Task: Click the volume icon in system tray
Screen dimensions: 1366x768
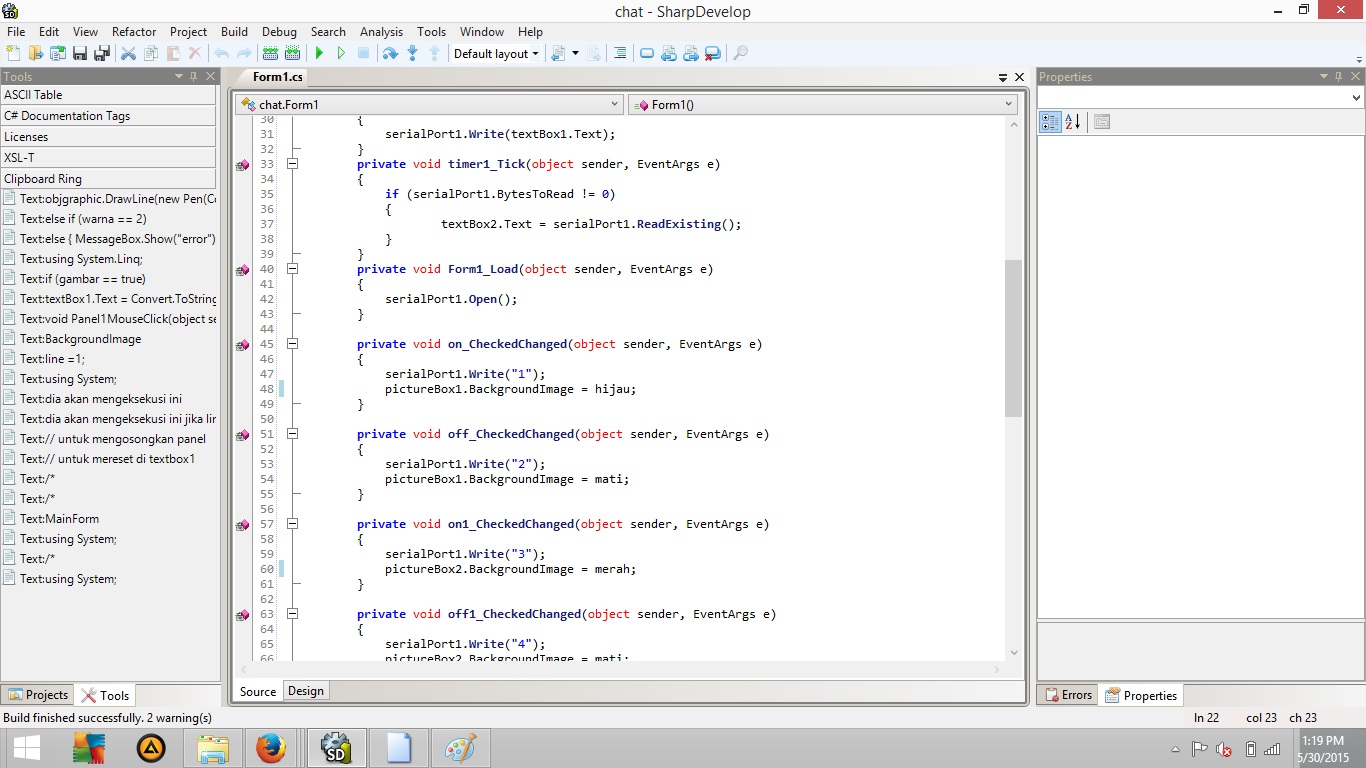Action: pos(1223,749)
